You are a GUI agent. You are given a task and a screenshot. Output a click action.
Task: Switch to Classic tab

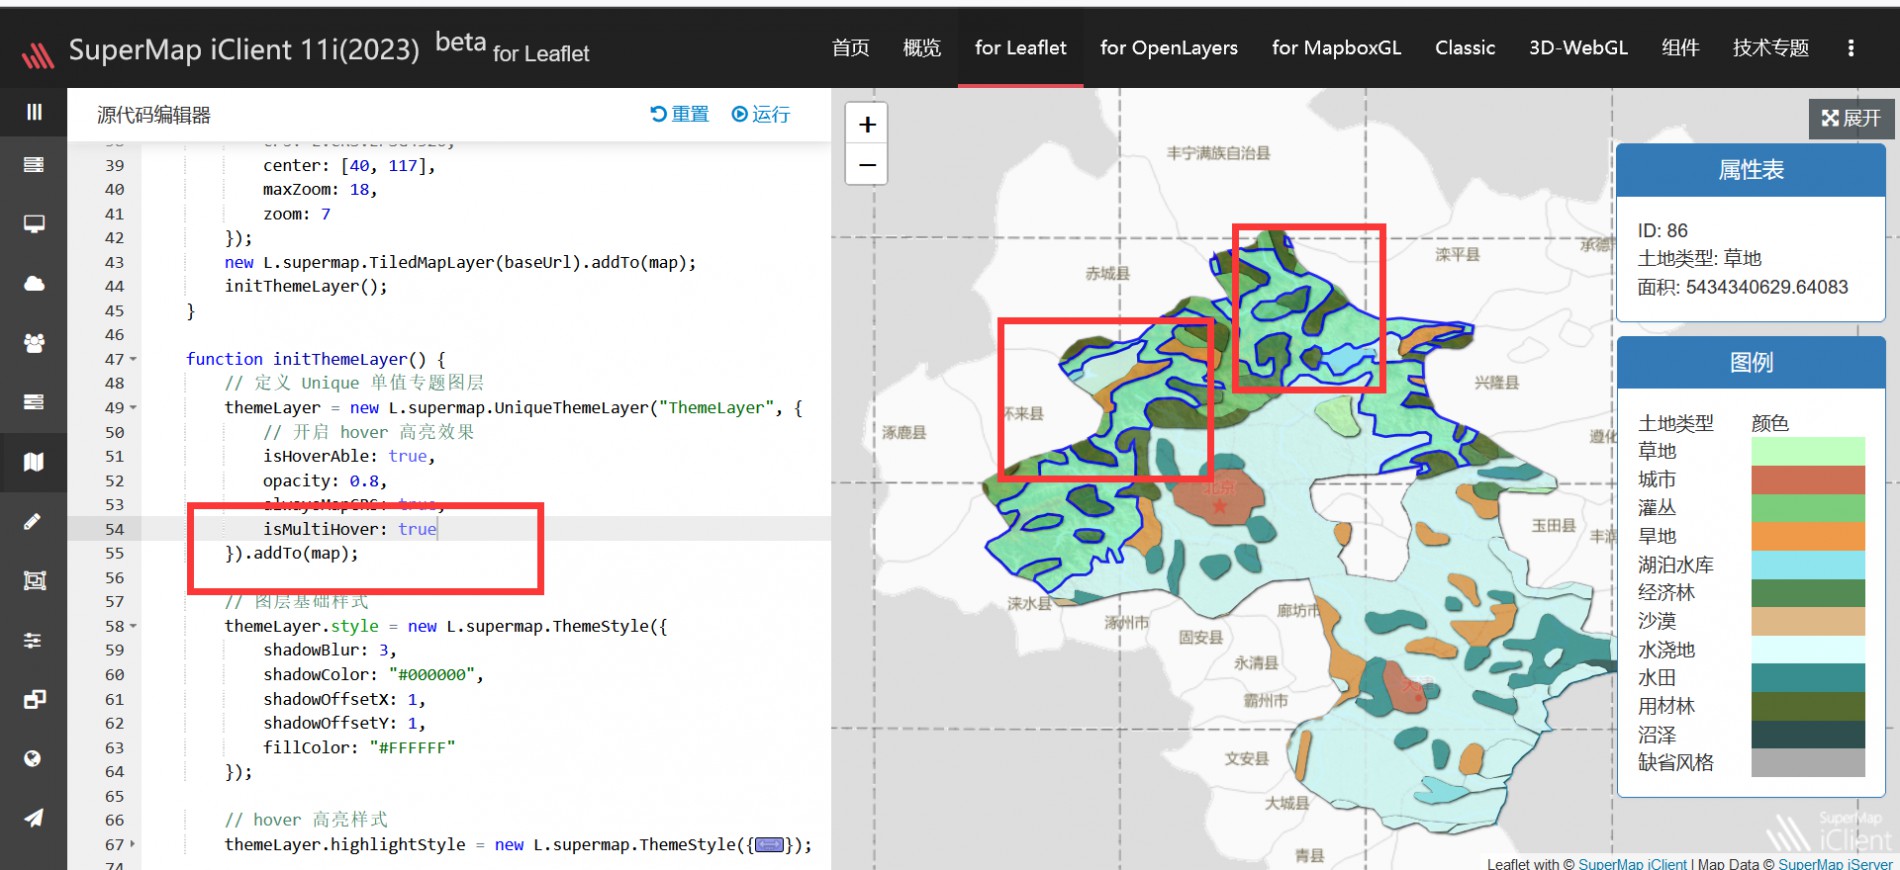tap(1465, 47)
